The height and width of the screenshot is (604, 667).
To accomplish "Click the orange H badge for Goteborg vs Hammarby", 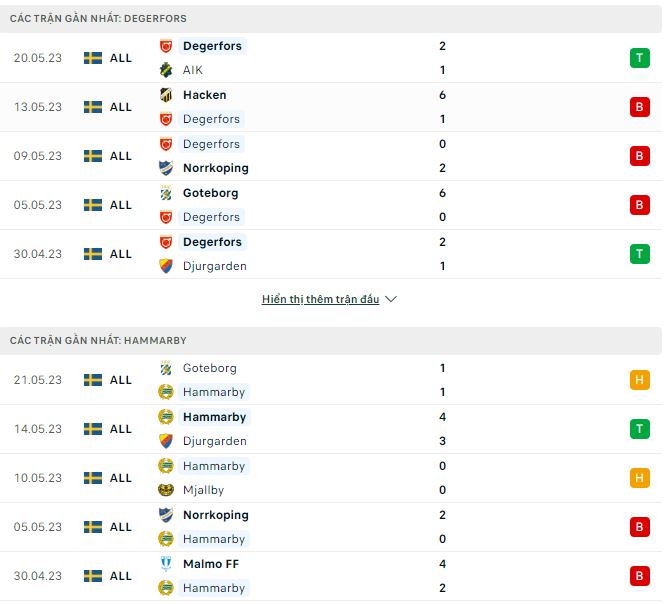I will point(639,380).
